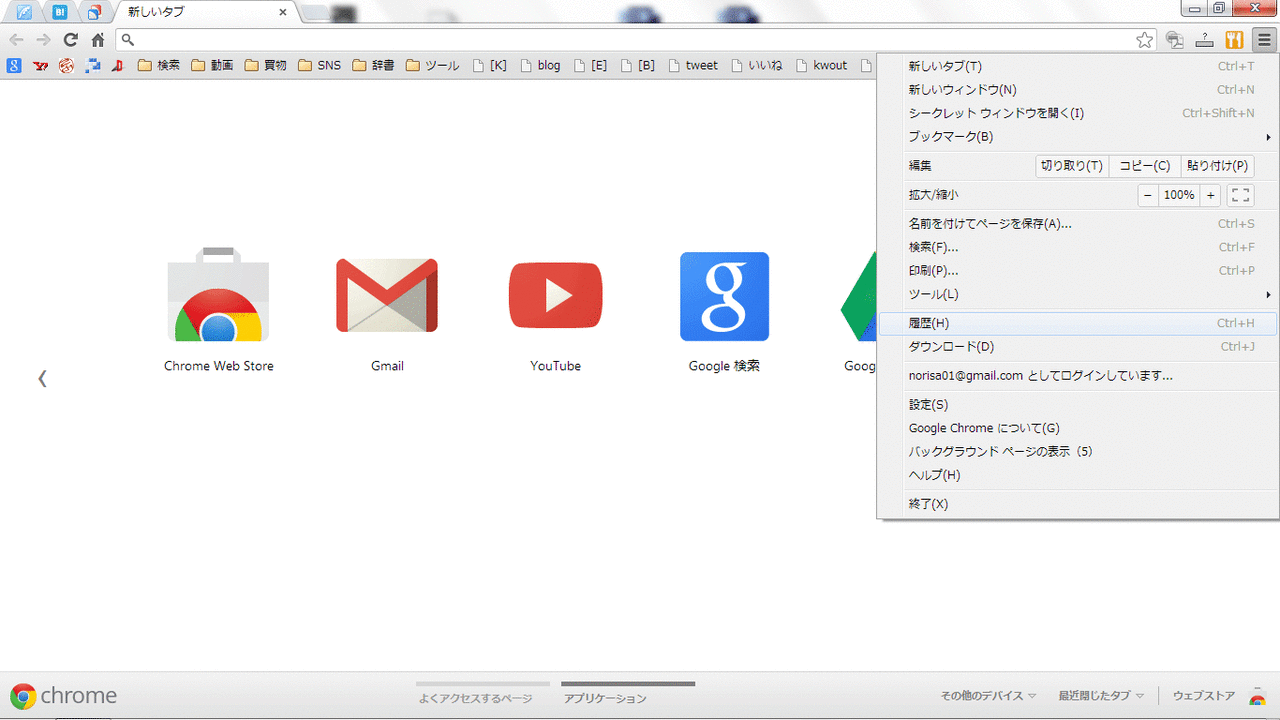1280x720 pixels.
Task: Open the ツール bookmark folder
Action: [x=432, y=66]
